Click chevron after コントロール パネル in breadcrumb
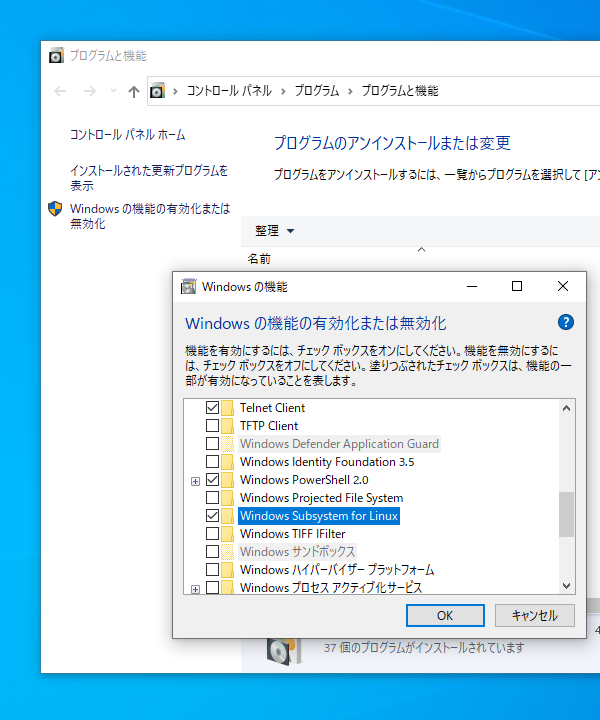 [x=283, y=91]
